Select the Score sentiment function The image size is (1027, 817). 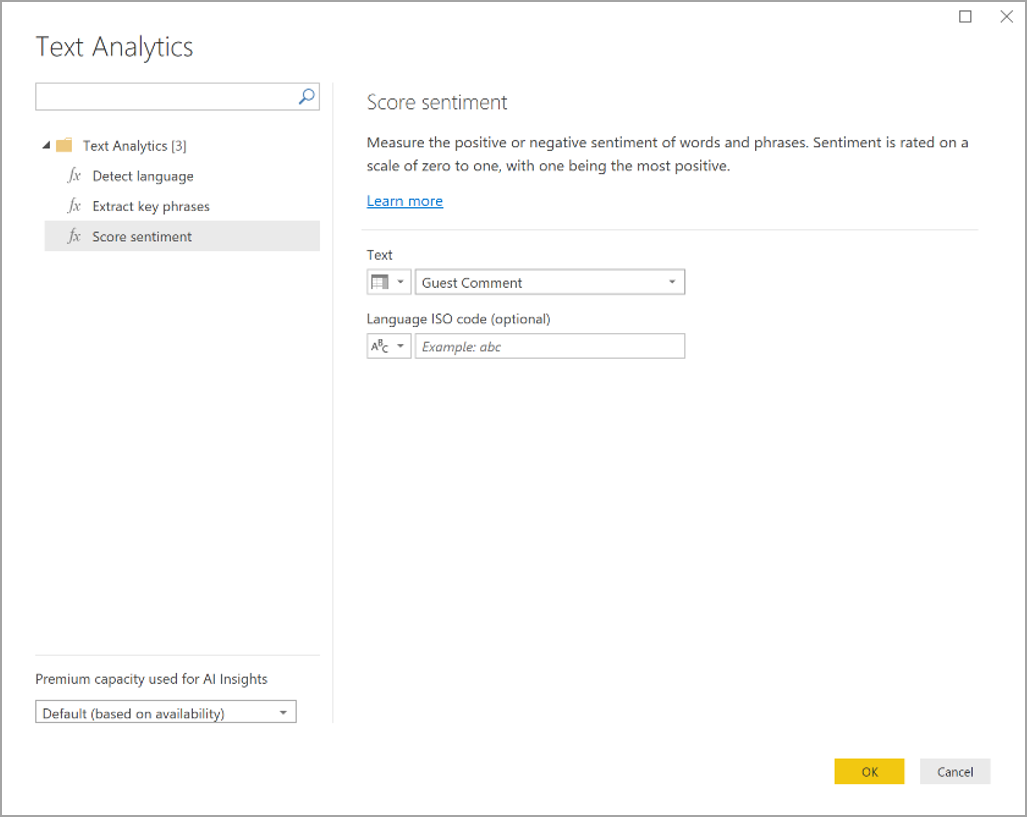point(182,236)
